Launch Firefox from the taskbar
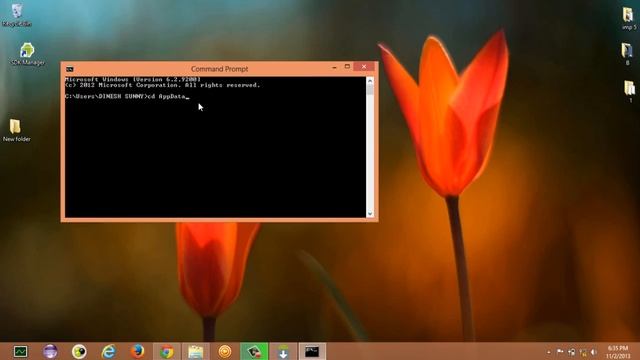 [138, 351]
